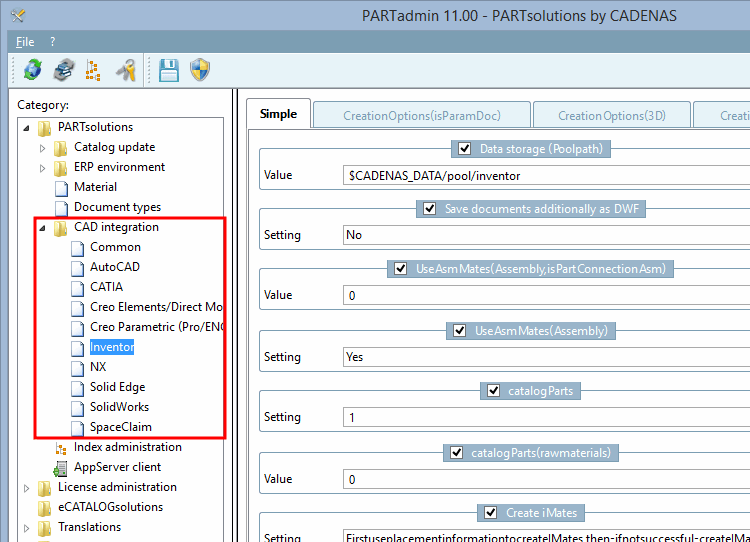Screen dimensions: 750x542
Task: Select the Inventor tree item label
Action: 112,347
